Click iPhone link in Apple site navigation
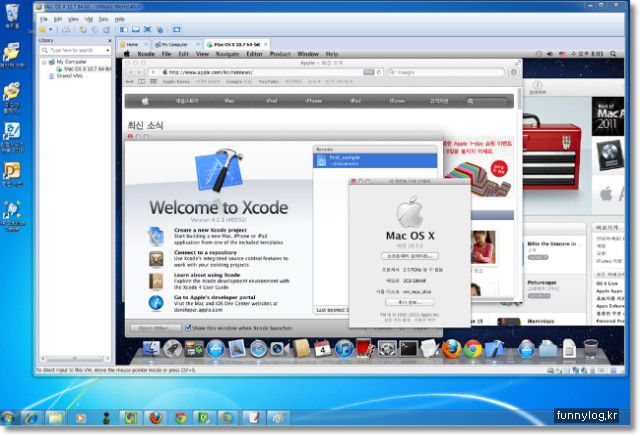Viewport: 640px width, 436px height. pos(313,101)
